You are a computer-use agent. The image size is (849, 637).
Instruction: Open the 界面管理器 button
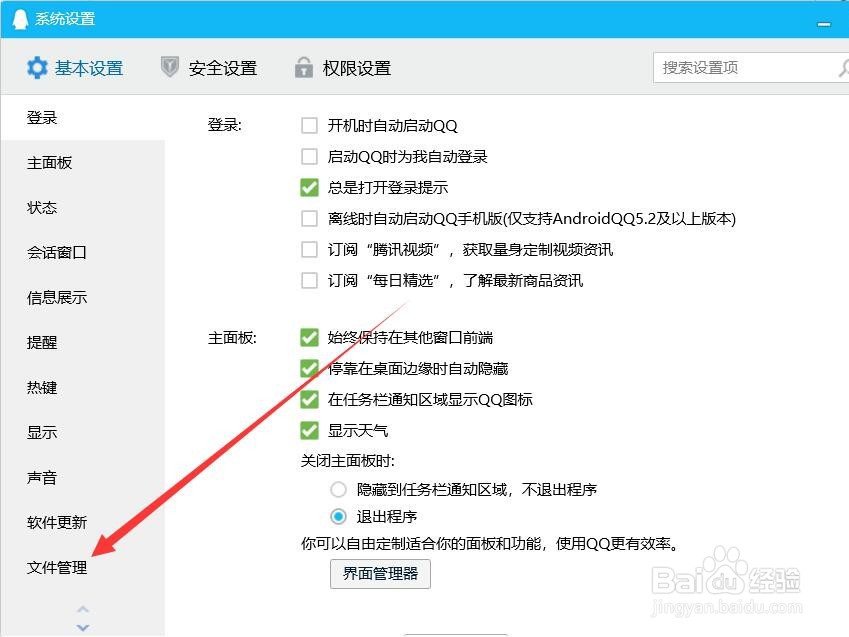click(x=380, y=574)
